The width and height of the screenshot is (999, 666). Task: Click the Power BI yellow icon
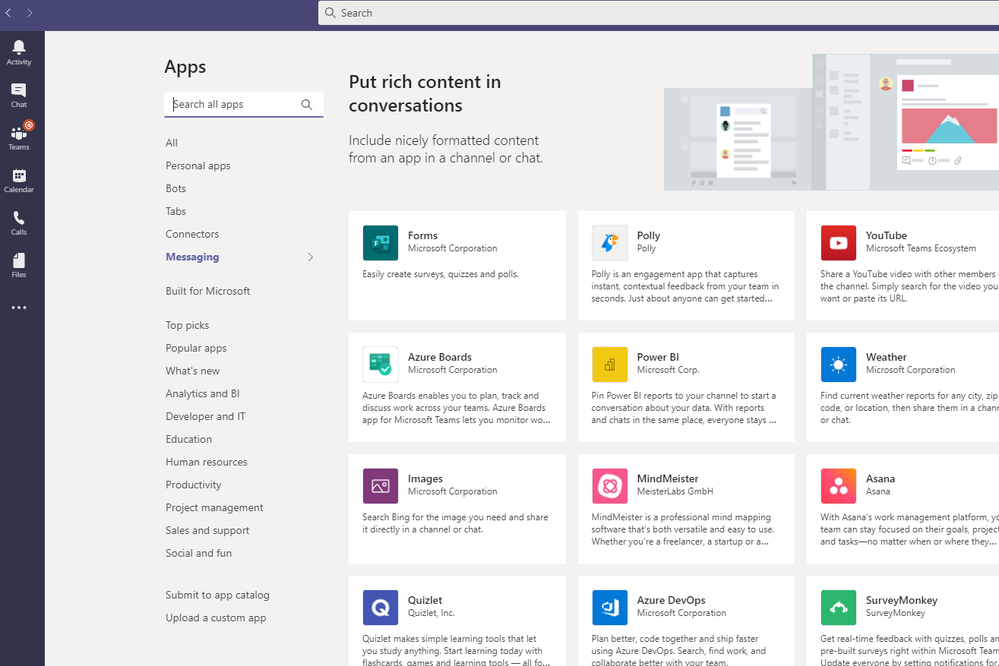point(610,365)
